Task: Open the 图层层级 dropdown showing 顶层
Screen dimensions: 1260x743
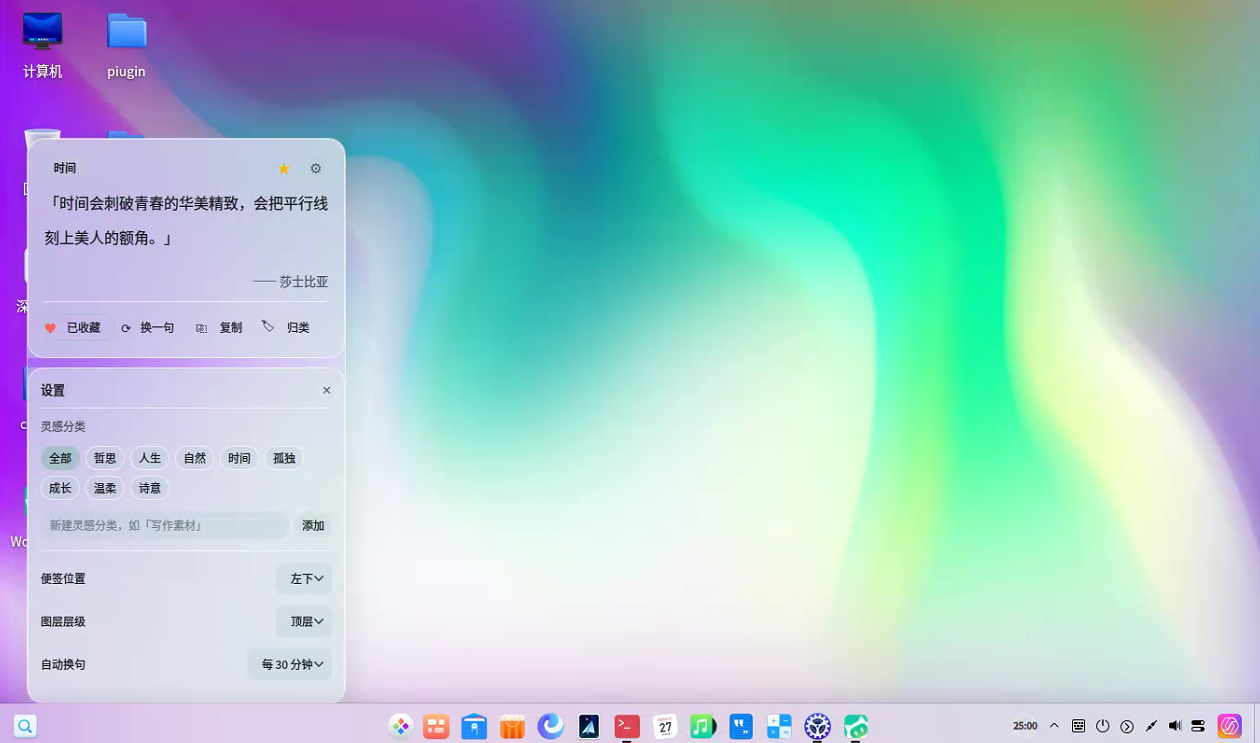Action: 304,622
